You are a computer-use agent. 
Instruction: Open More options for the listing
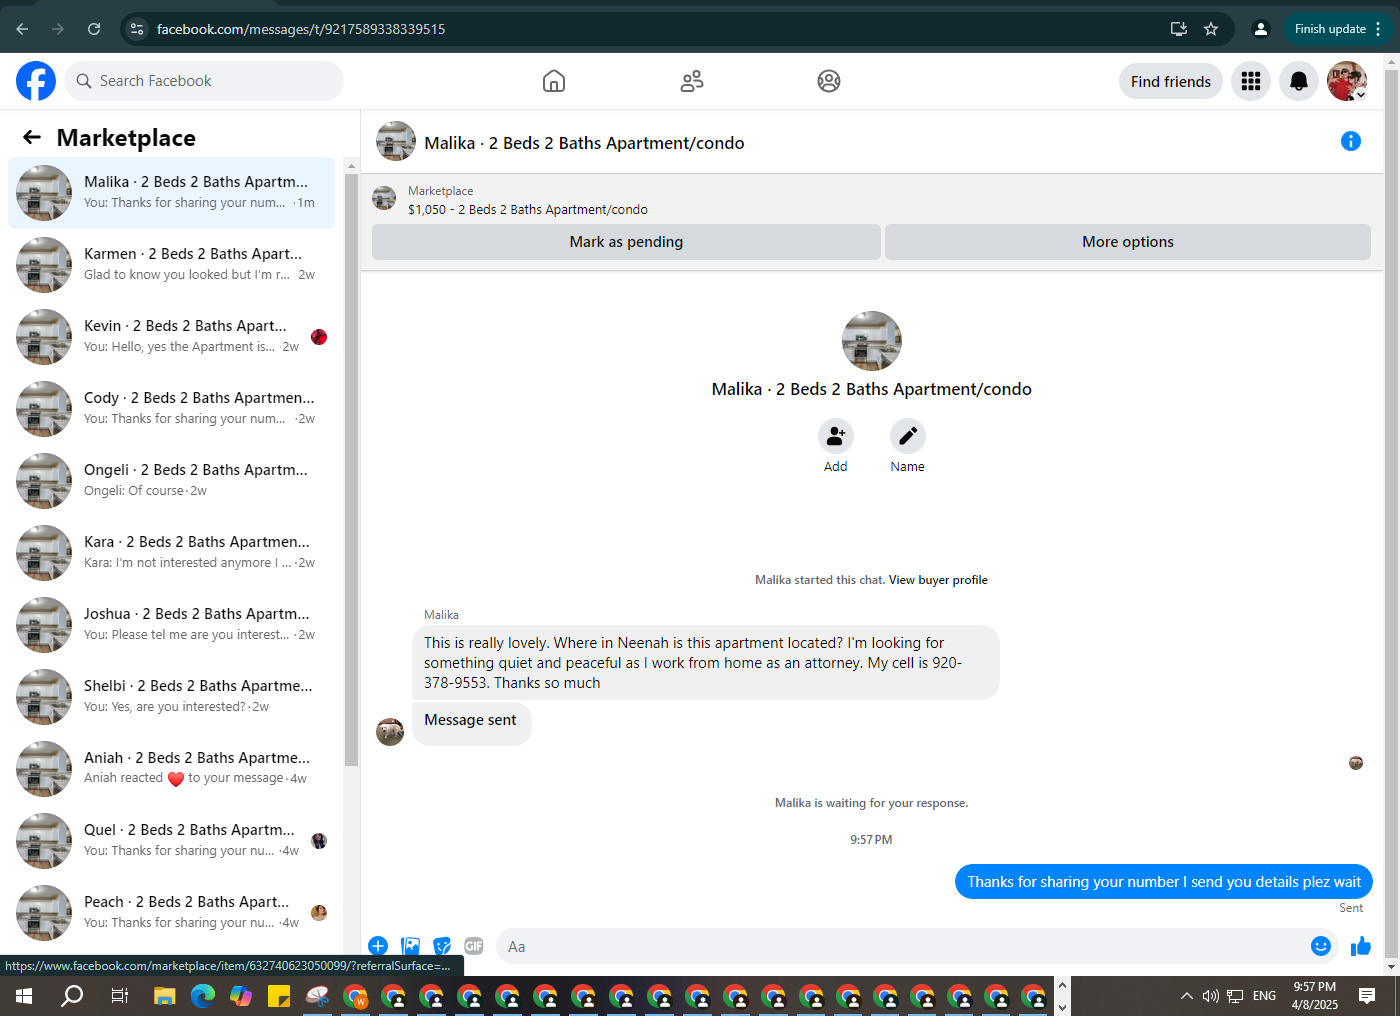click(1128, 242)
